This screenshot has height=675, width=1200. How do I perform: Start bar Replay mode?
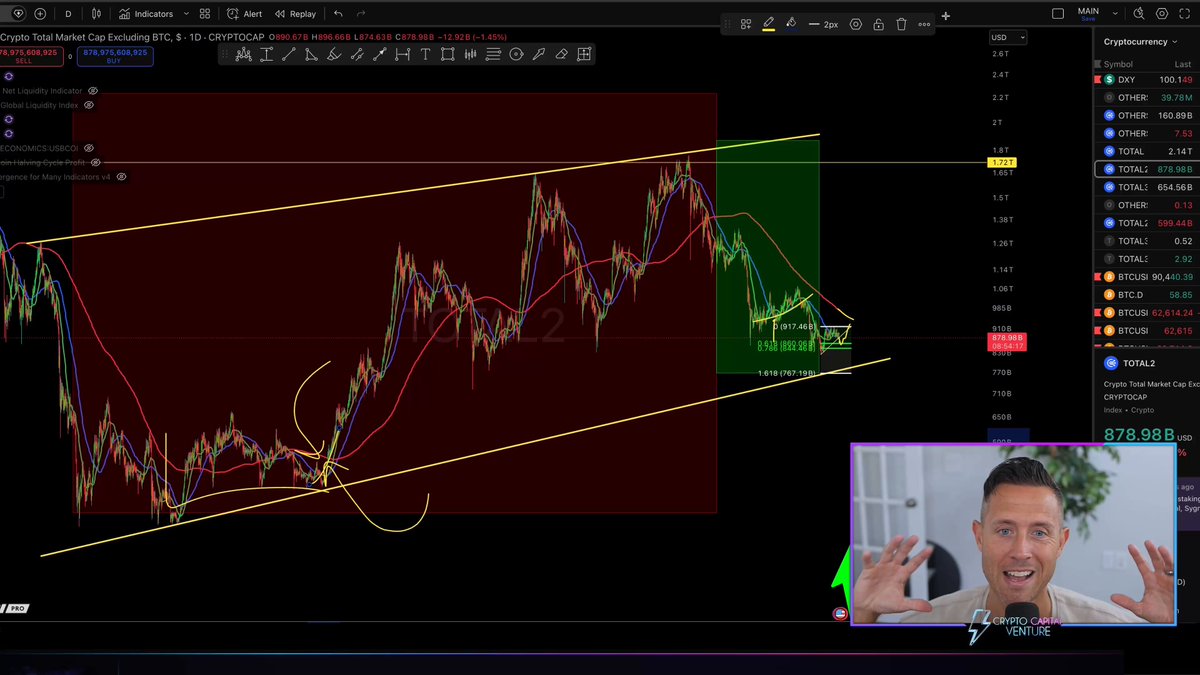(x=295, y=14)
